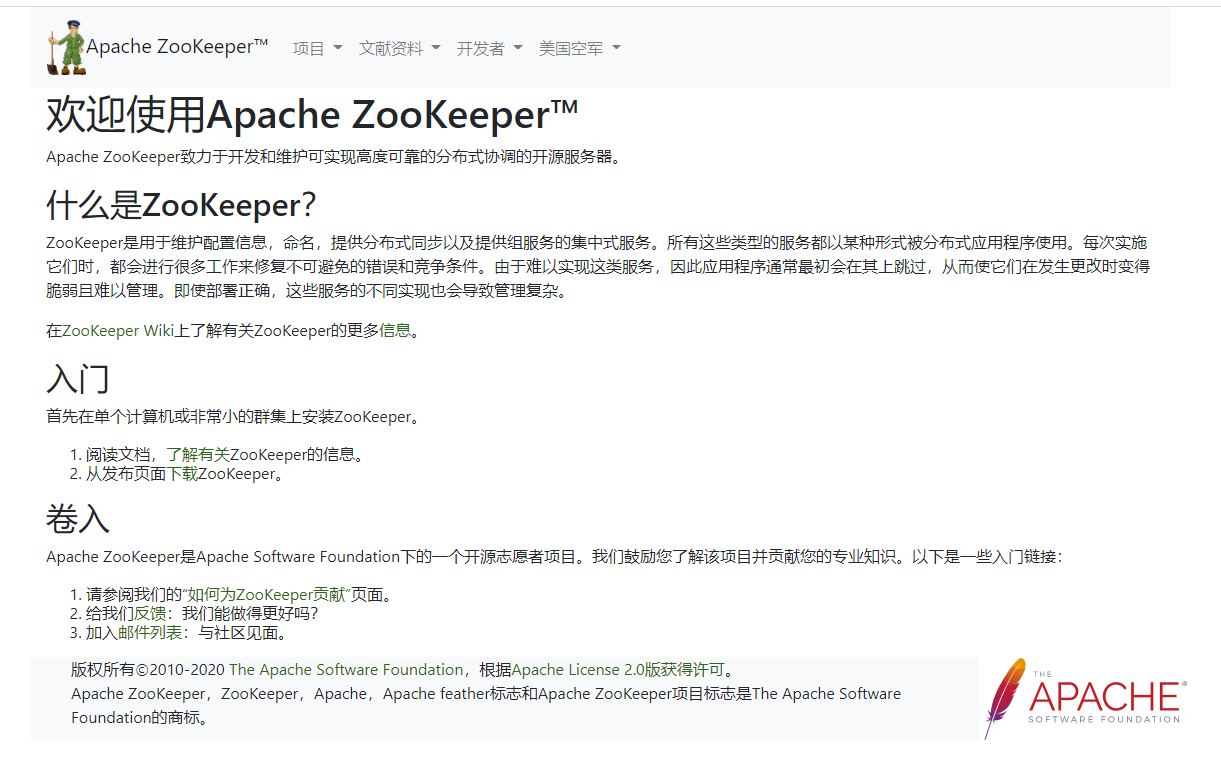This screenshot has height=778, width=1221.
Task: Open the ZooKeeper Wiki link
Action: click(118, 330)
